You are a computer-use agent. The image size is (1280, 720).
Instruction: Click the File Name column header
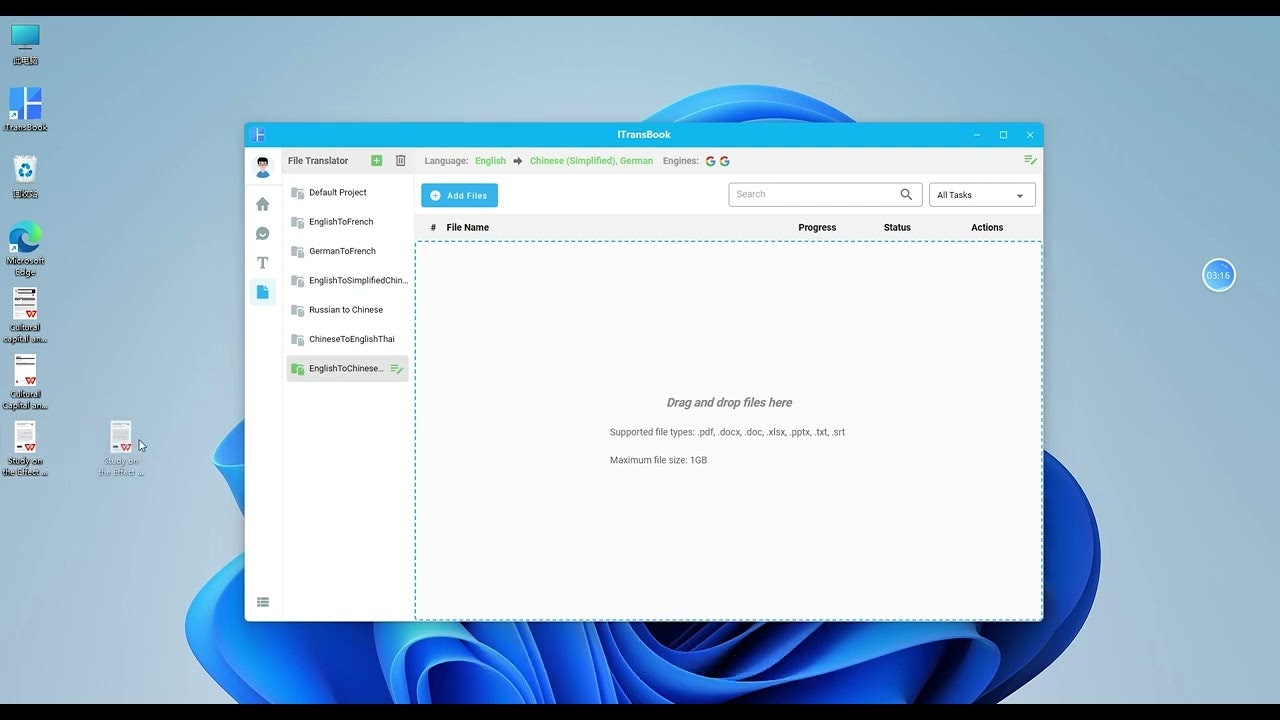click(467, 228)
